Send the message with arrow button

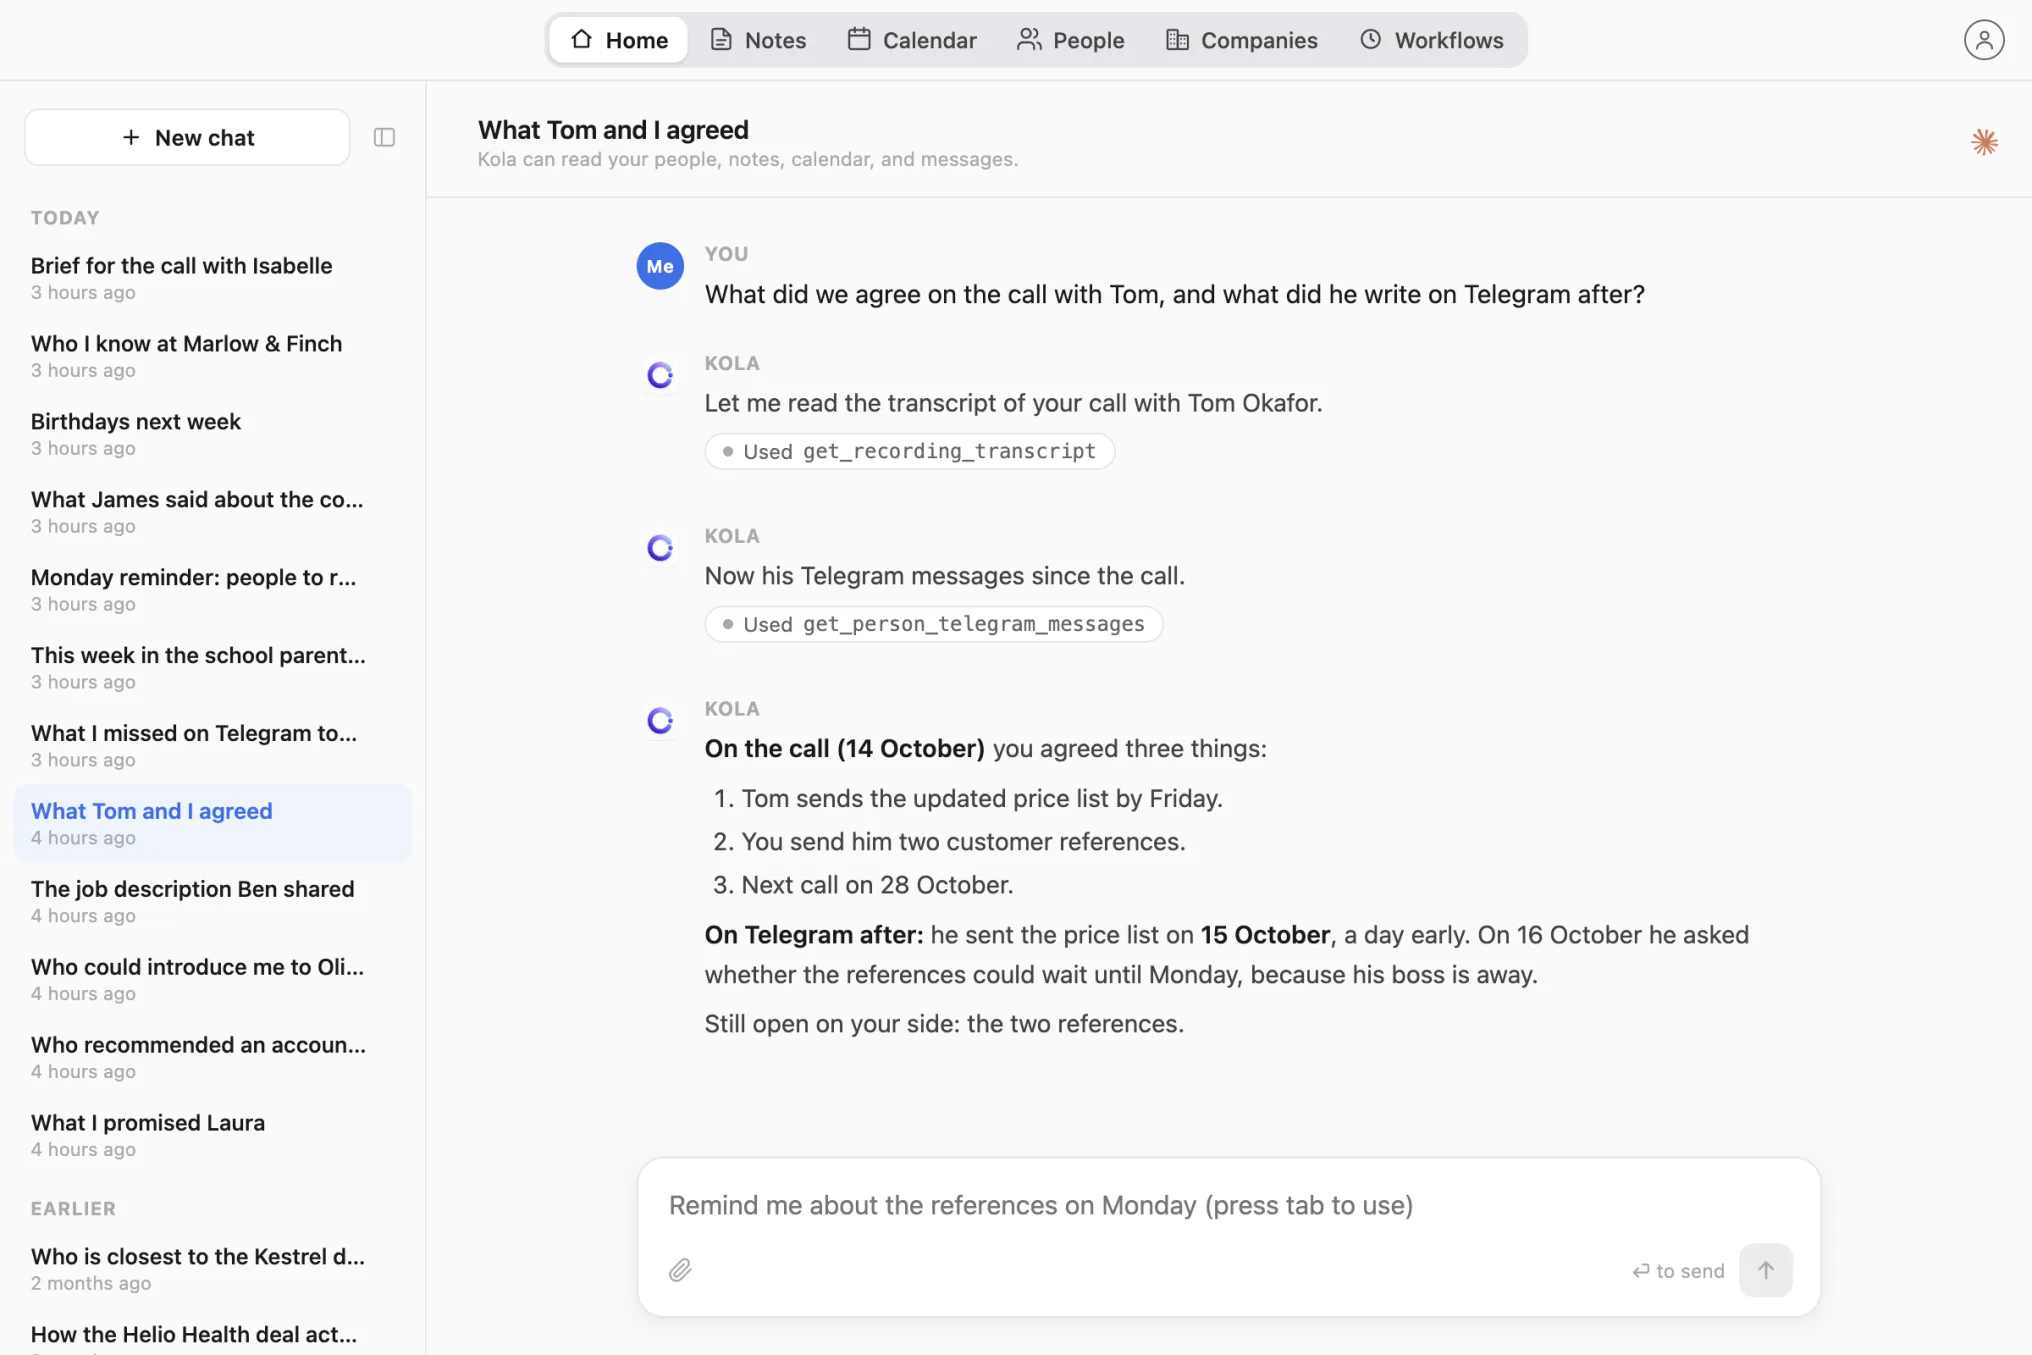click(1765, 1270)
